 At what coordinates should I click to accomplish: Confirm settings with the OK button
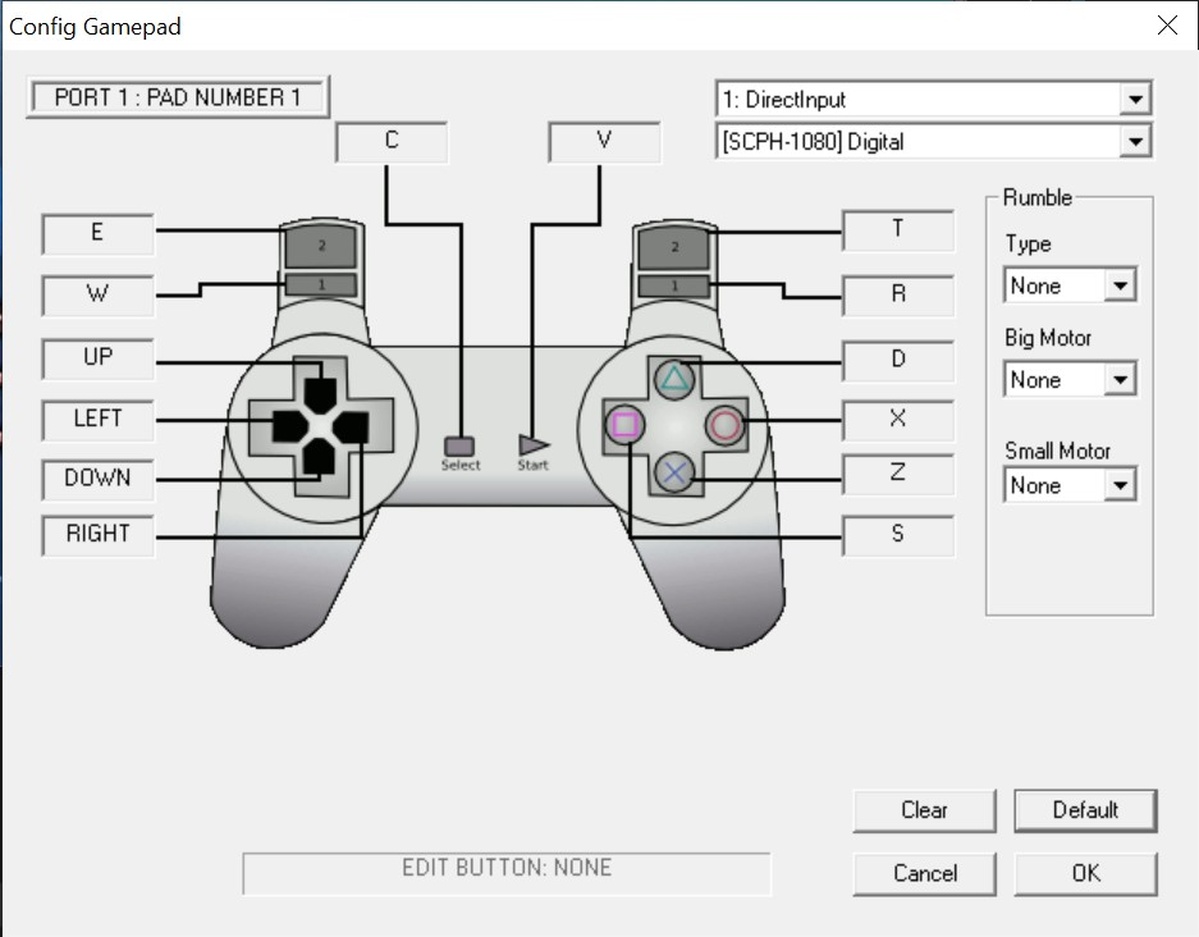click(1086, 873)
